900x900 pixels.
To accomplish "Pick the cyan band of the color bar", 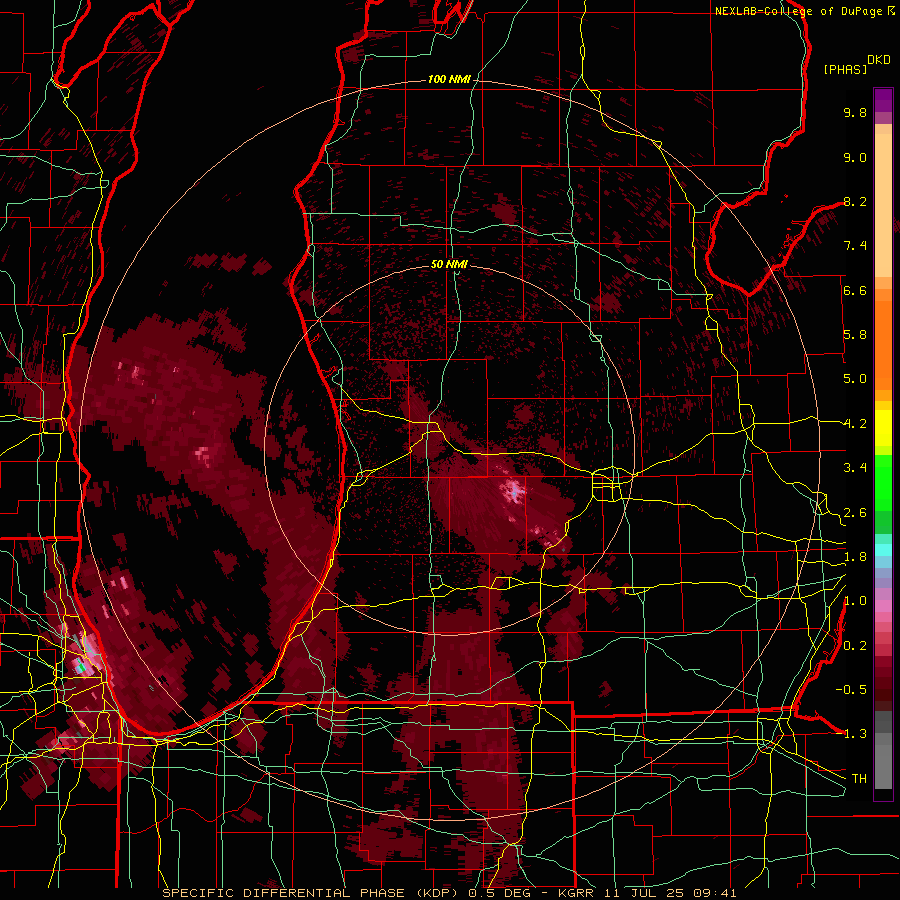I will [x=883, y=550].
